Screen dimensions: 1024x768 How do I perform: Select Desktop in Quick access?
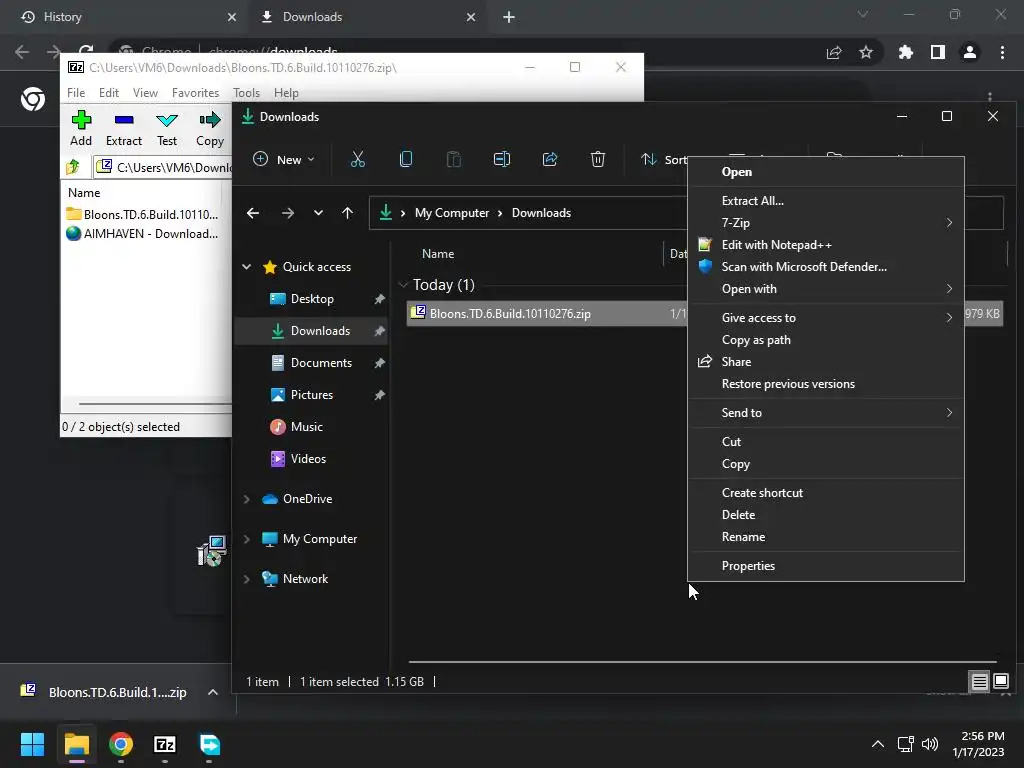[x=311, y=298]
